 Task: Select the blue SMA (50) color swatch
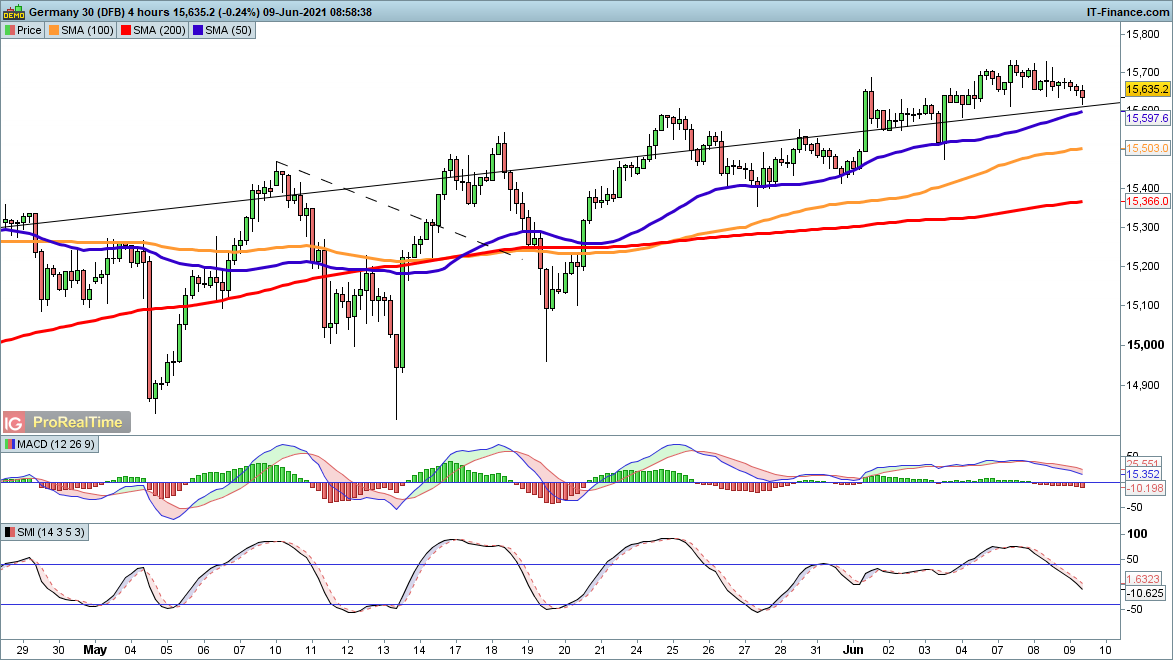(x=198, y=30)
